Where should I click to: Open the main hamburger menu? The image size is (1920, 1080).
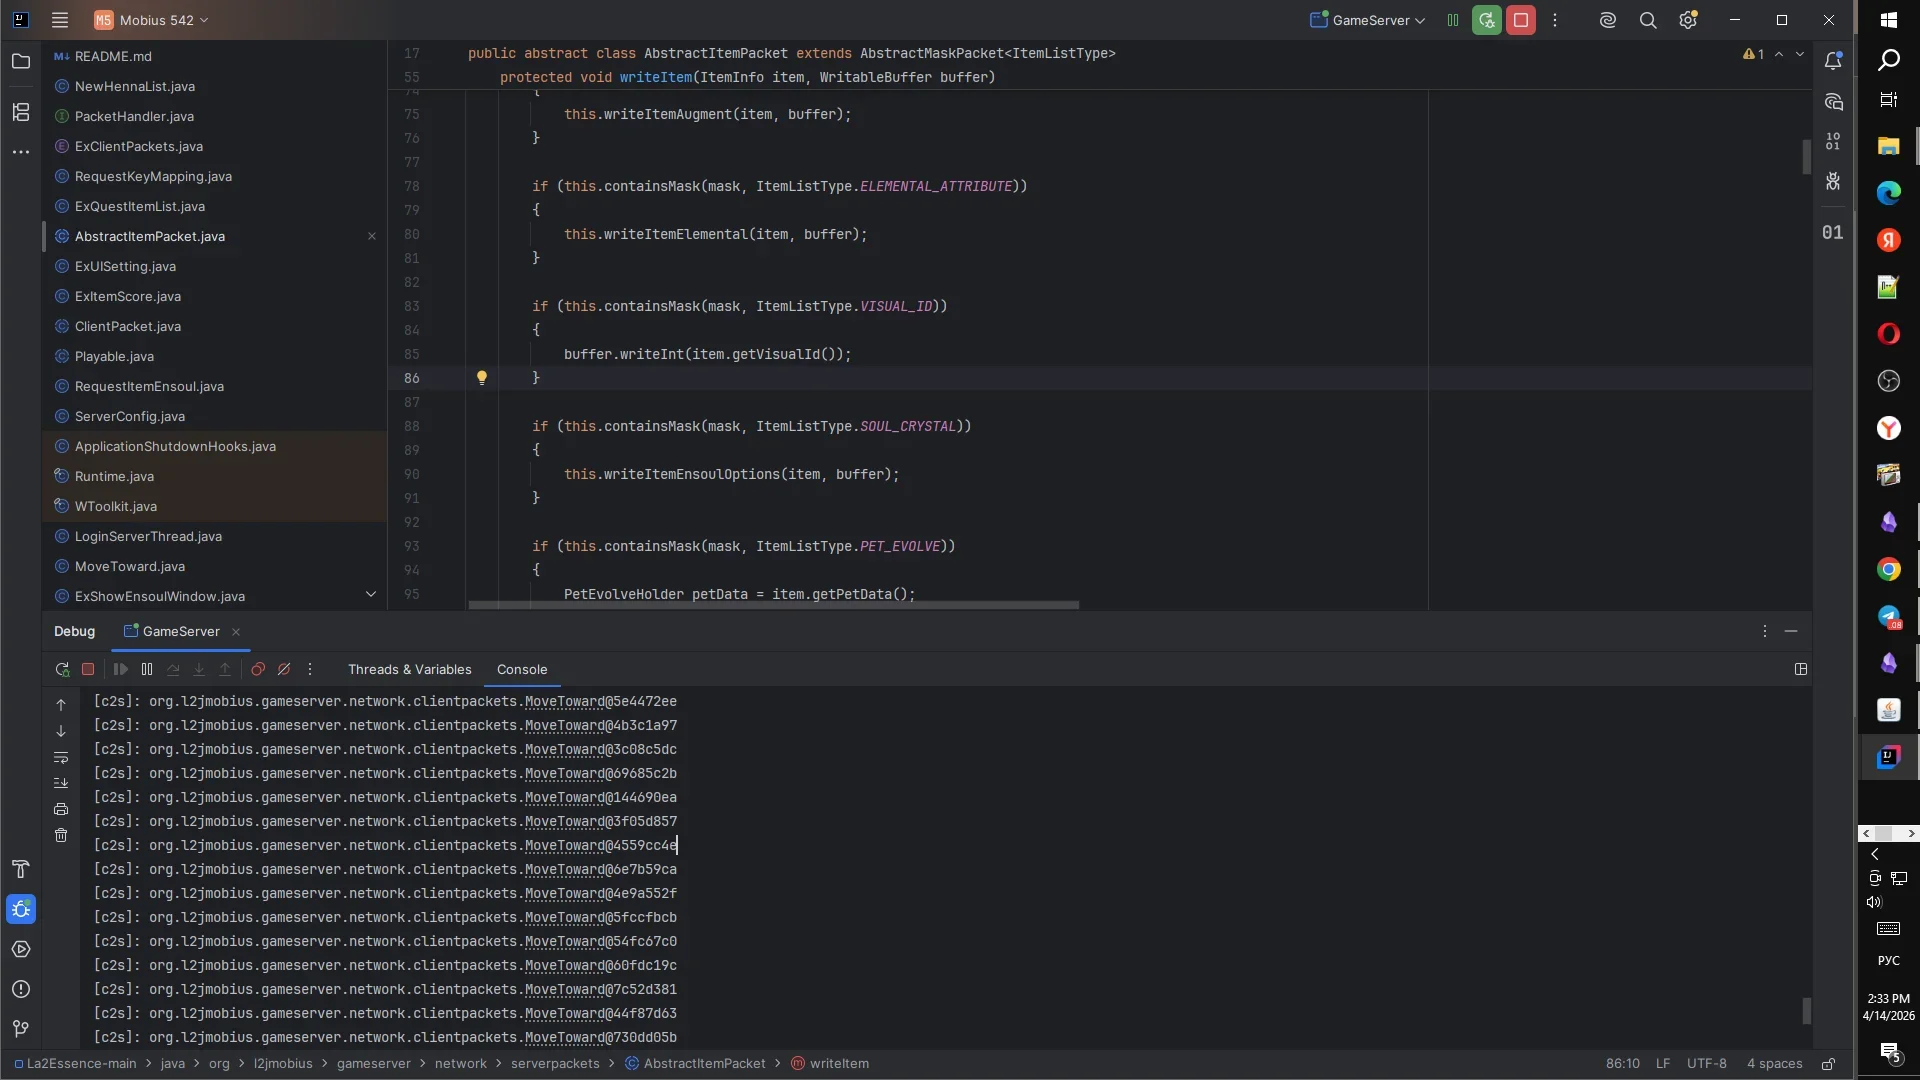(x=60, y=20)
